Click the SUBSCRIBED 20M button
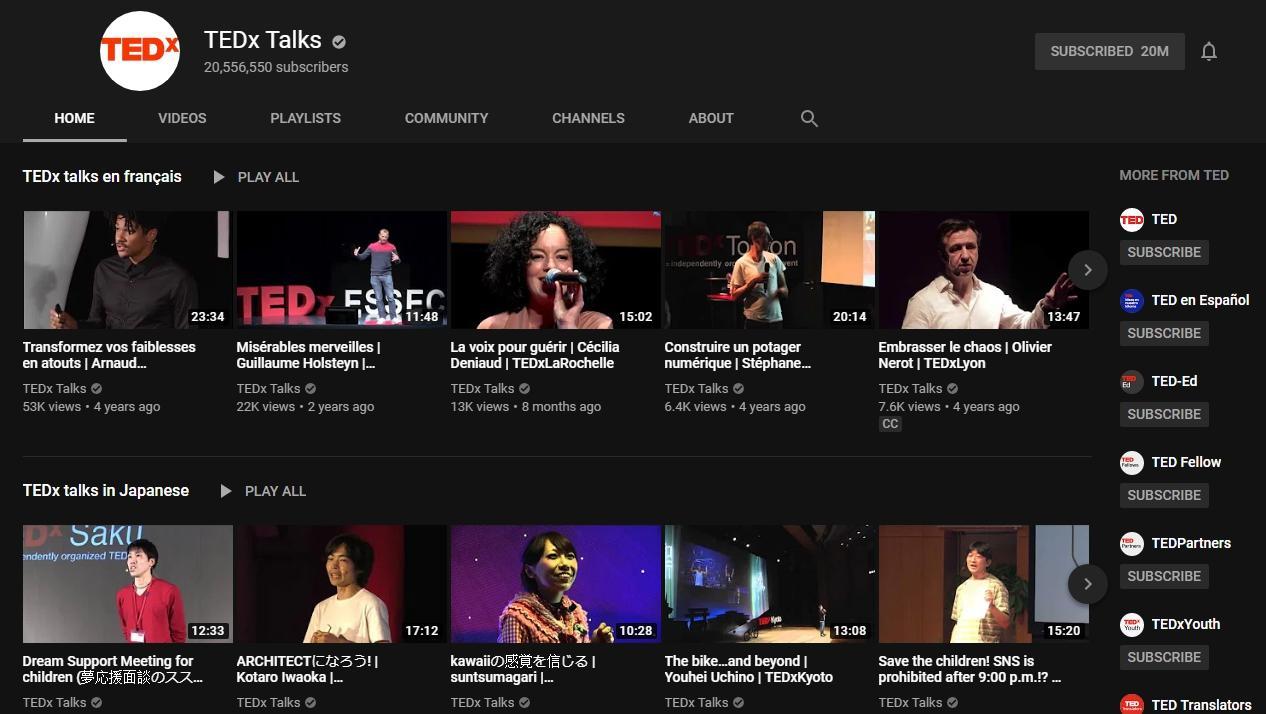 click(x=1110, y=51)
